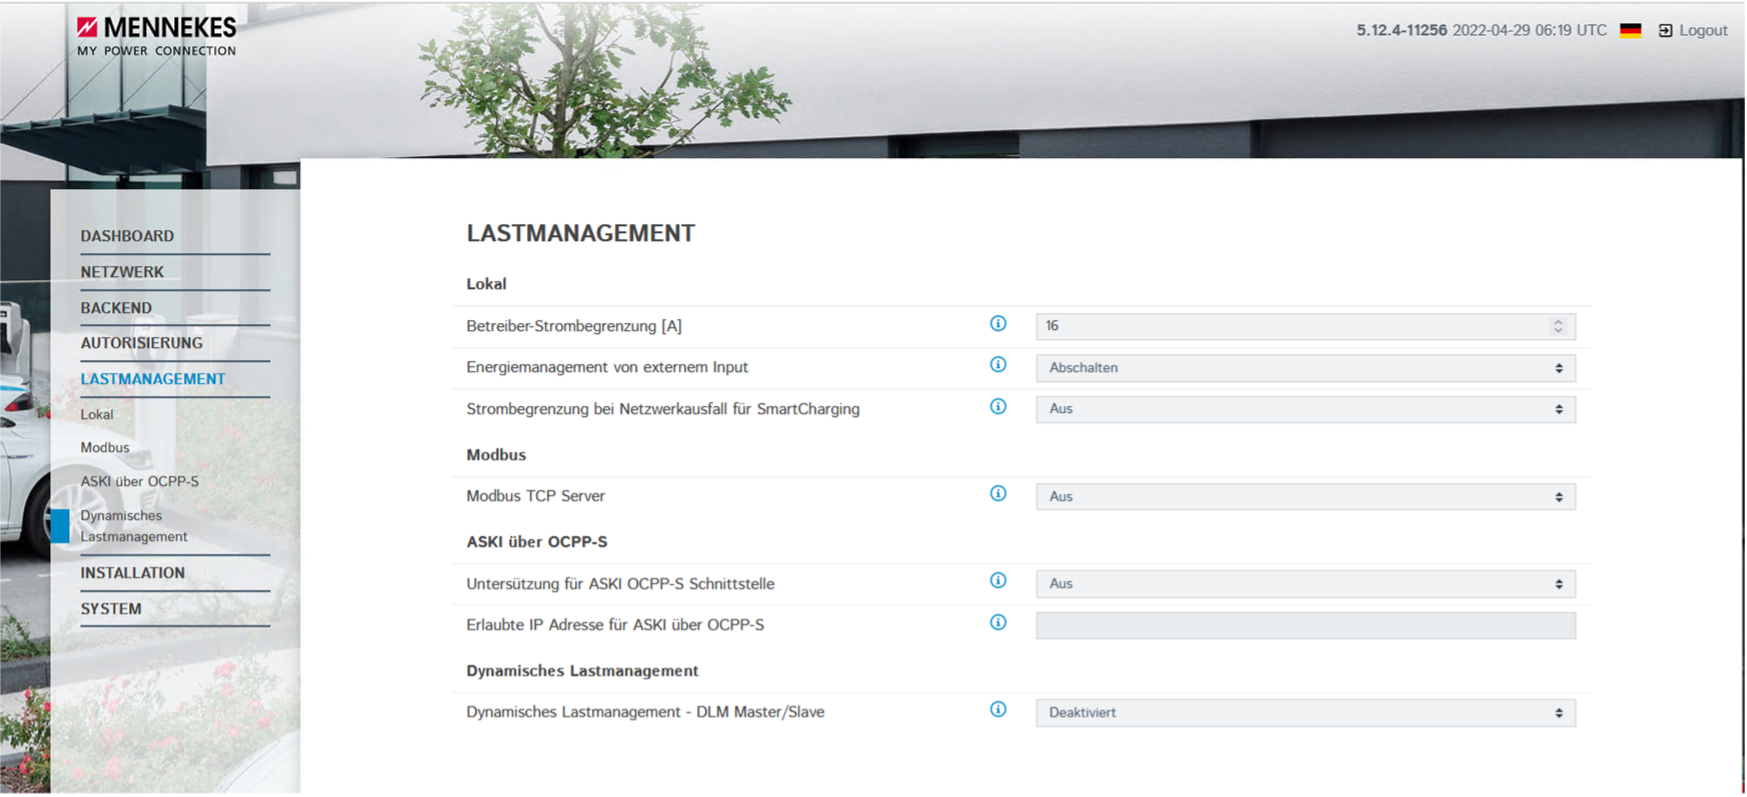The image size is (1747, 797).
Task: Open the Modbus TCP Server dropdown
Action: click(1304, 497)
